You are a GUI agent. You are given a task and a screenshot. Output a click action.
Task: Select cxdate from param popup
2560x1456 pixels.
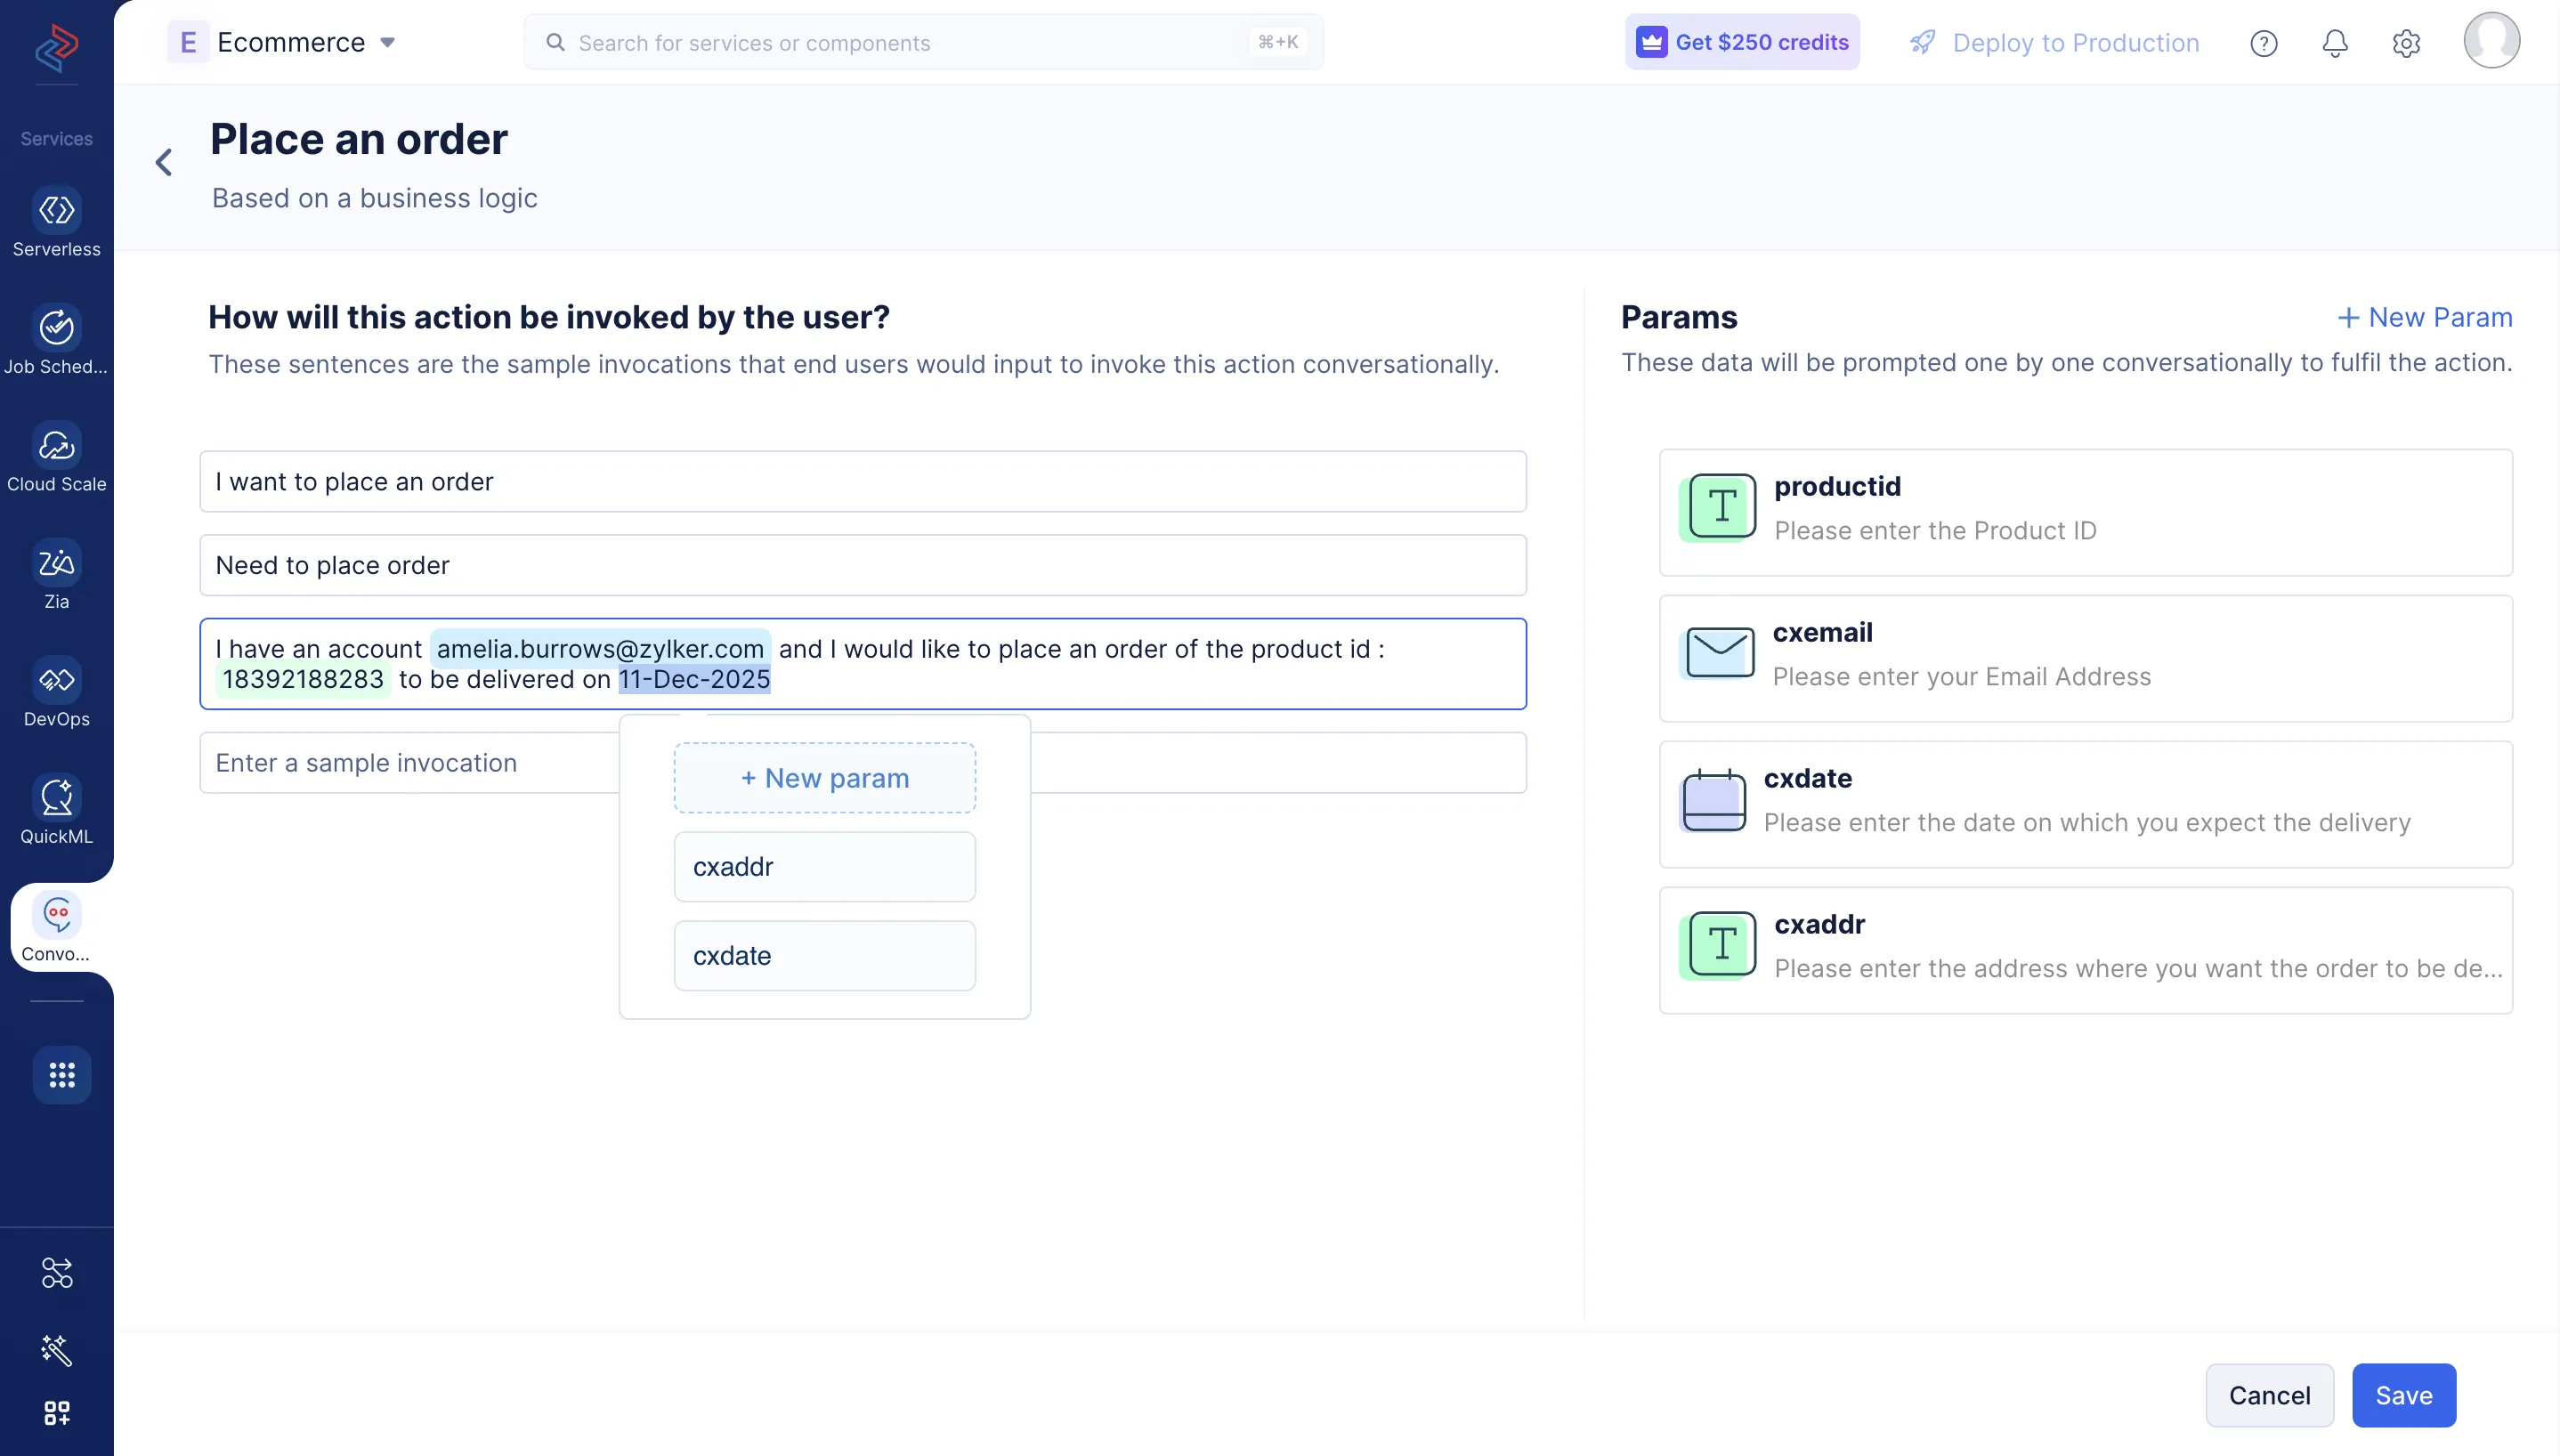824,956
